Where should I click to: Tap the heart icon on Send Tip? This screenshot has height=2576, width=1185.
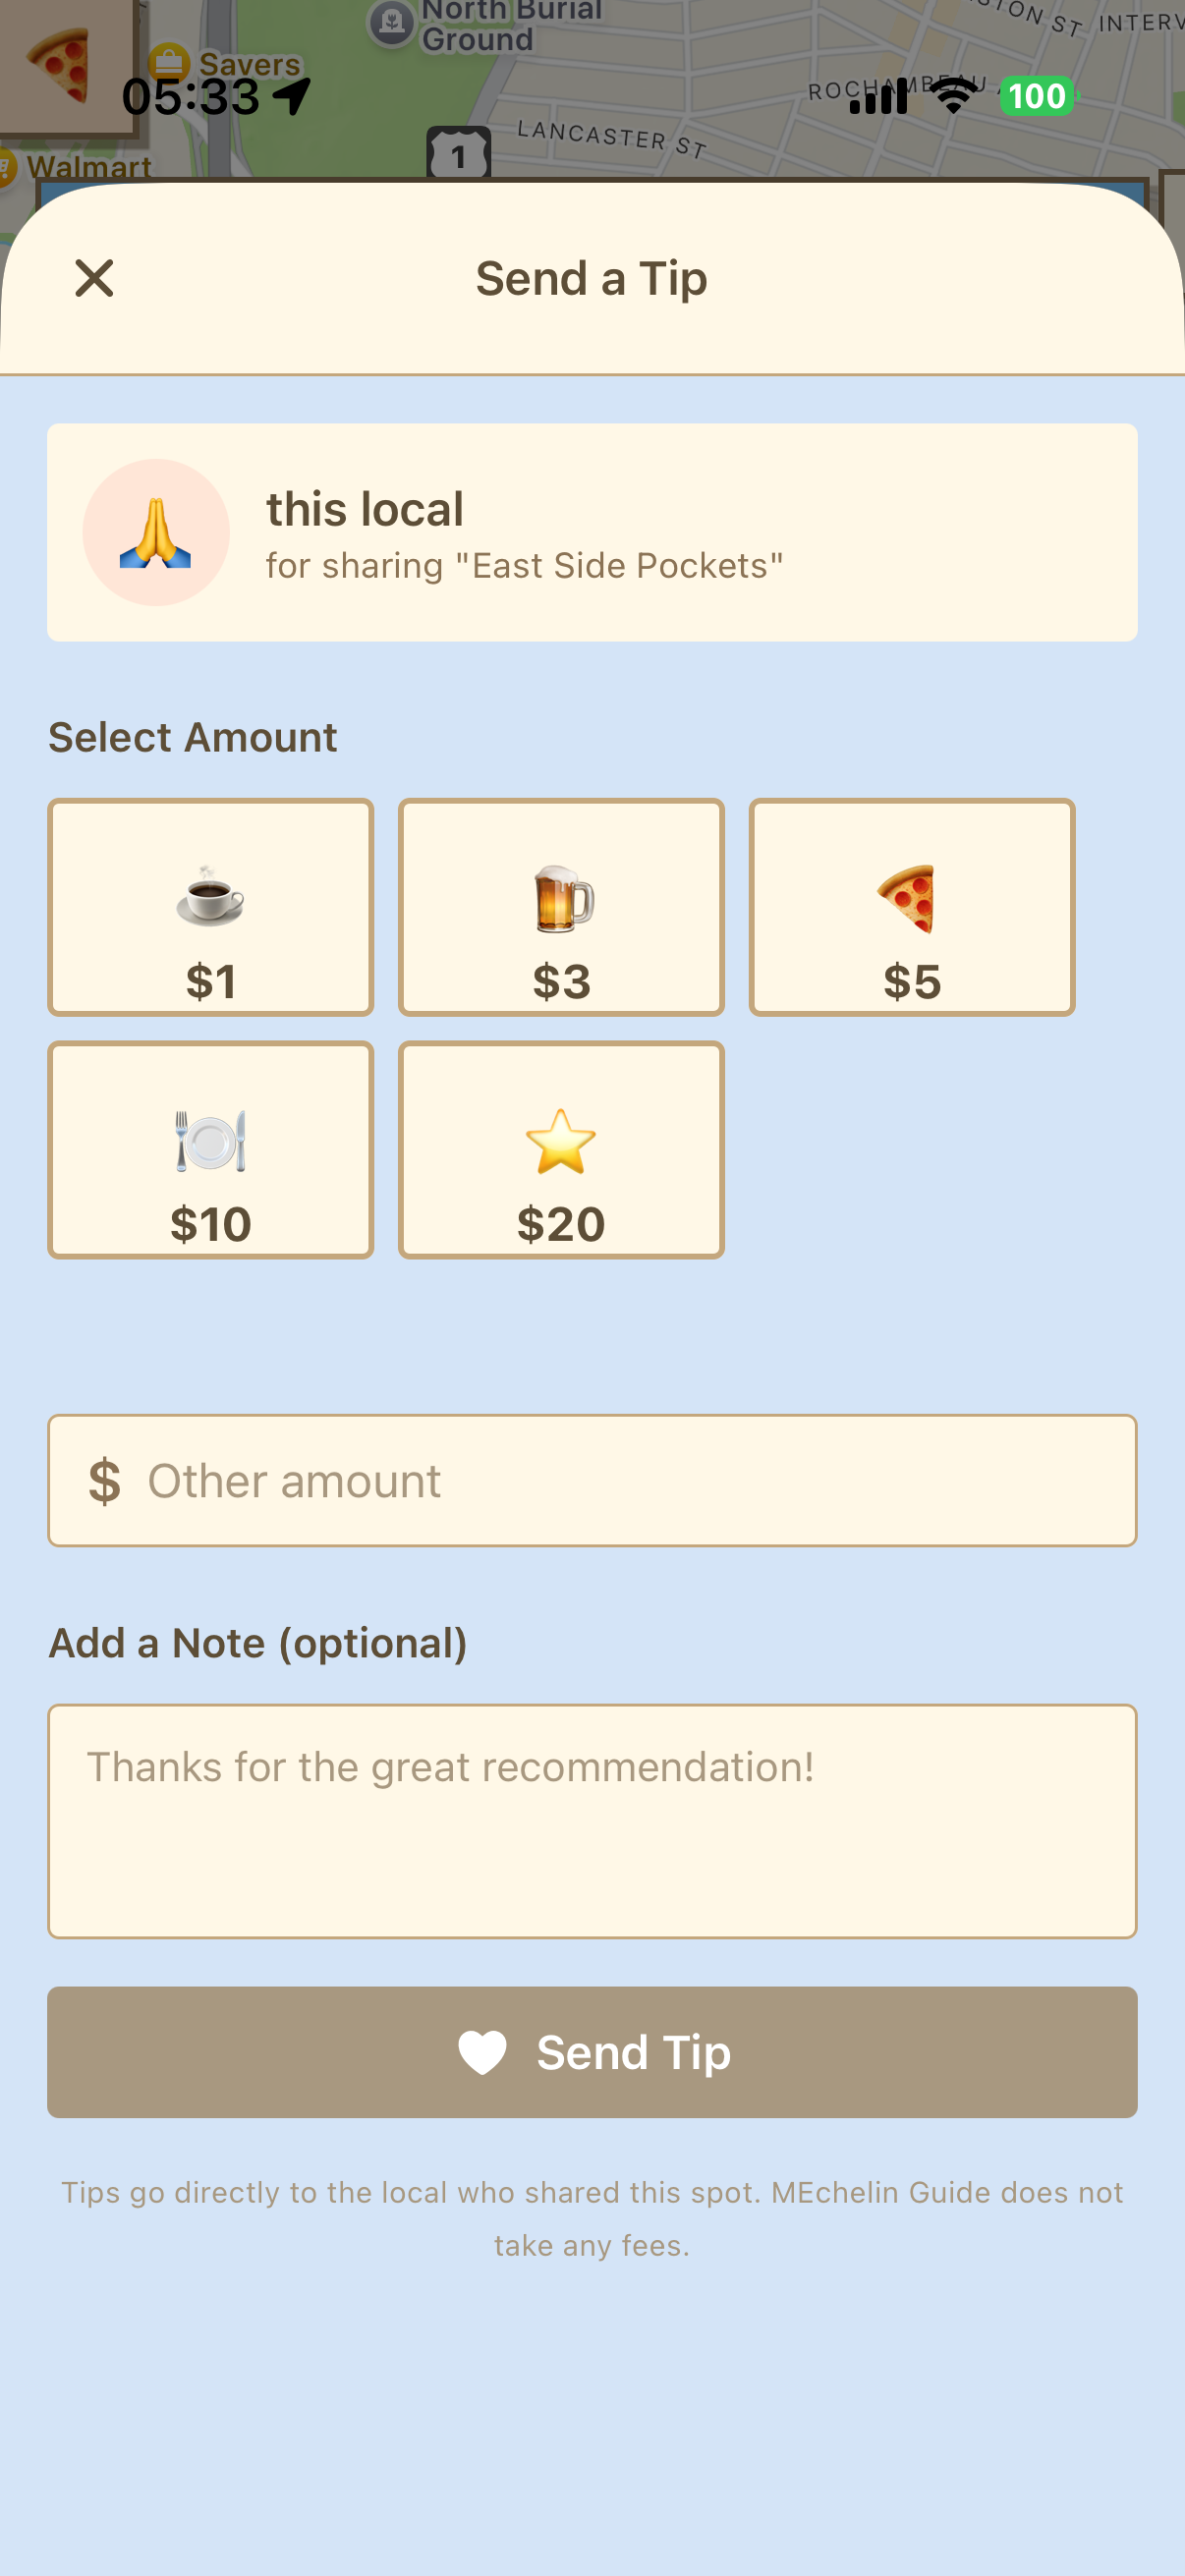point(483,2053)
